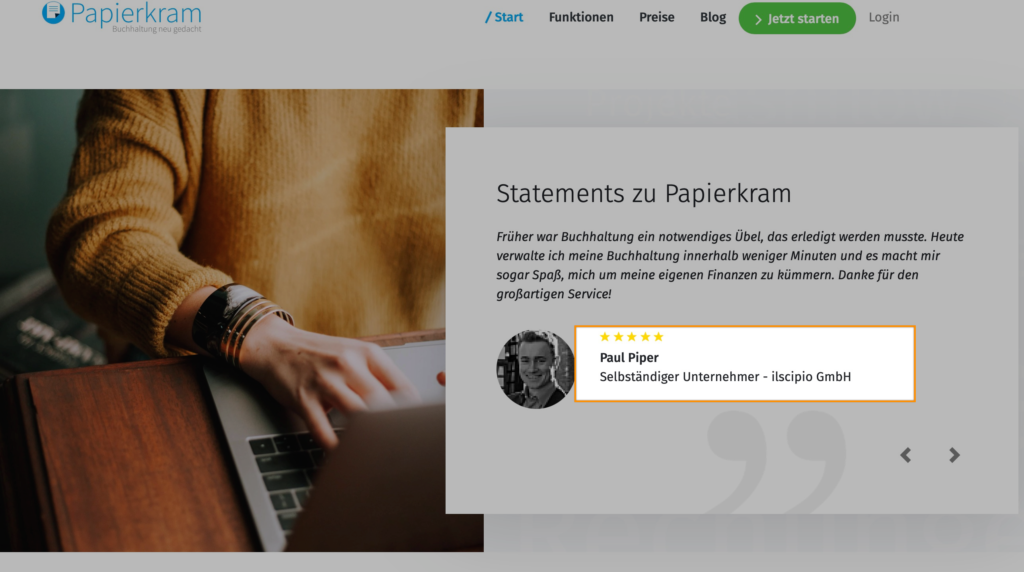Show the previous testimonial with left arrow
The width and height of the screenshot is (1024, 572).
(905, 455)
